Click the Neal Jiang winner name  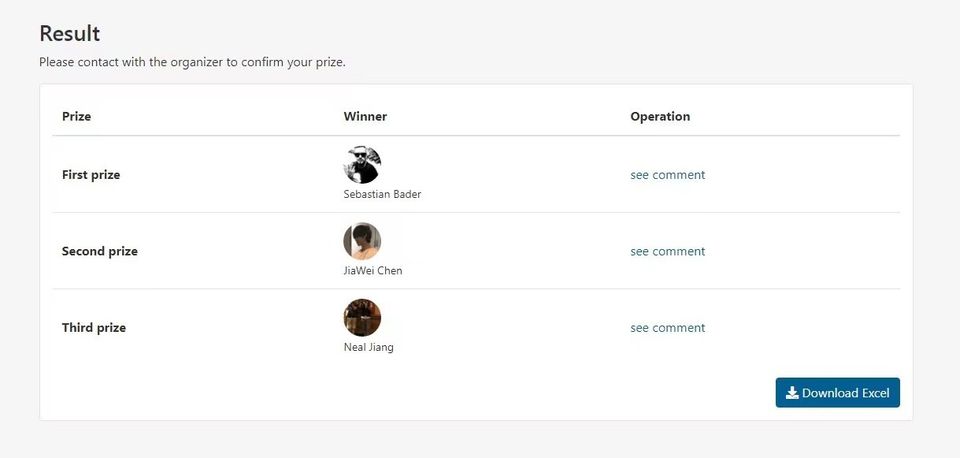(368, 348)
